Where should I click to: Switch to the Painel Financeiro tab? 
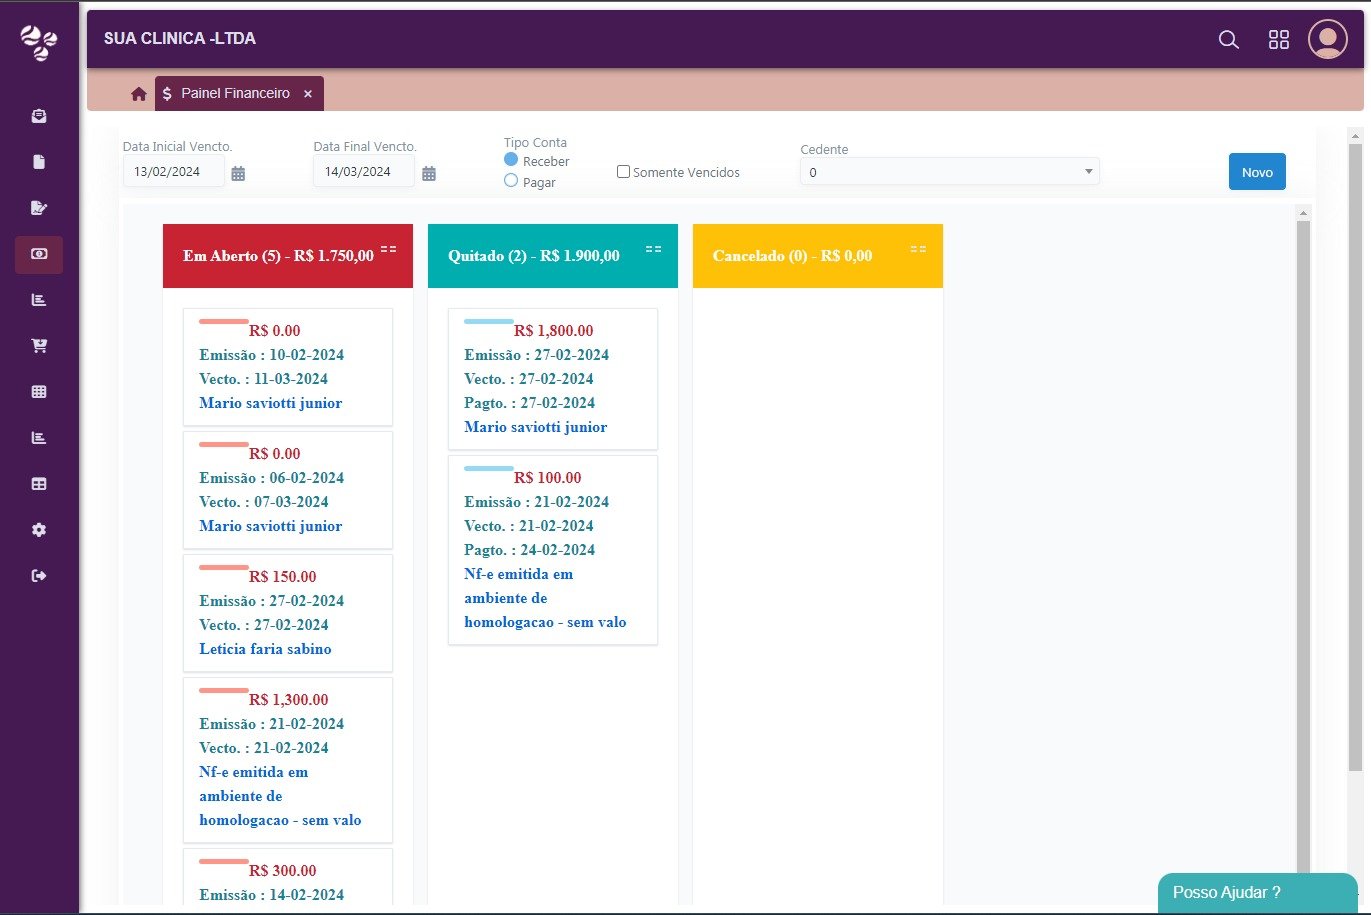pyautogui.click(x=235, y=93)
